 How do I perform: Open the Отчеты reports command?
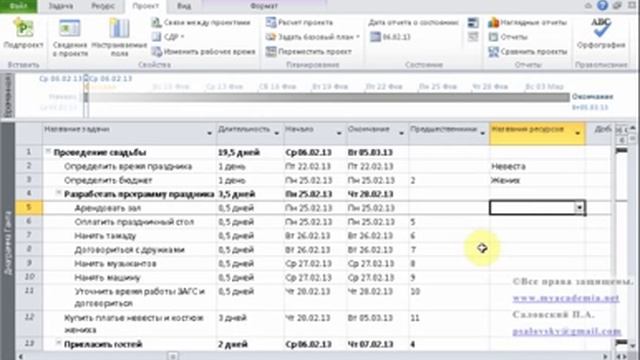point(508,37)
